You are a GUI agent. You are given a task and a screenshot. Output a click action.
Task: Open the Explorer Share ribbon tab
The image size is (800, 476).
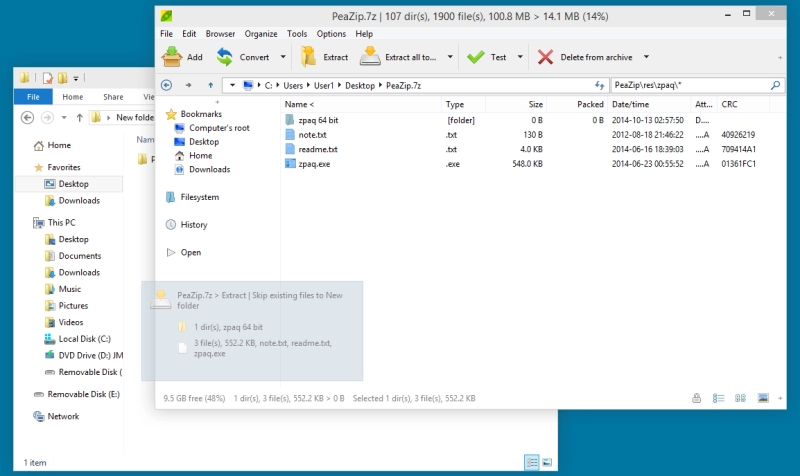pos(113,97)
